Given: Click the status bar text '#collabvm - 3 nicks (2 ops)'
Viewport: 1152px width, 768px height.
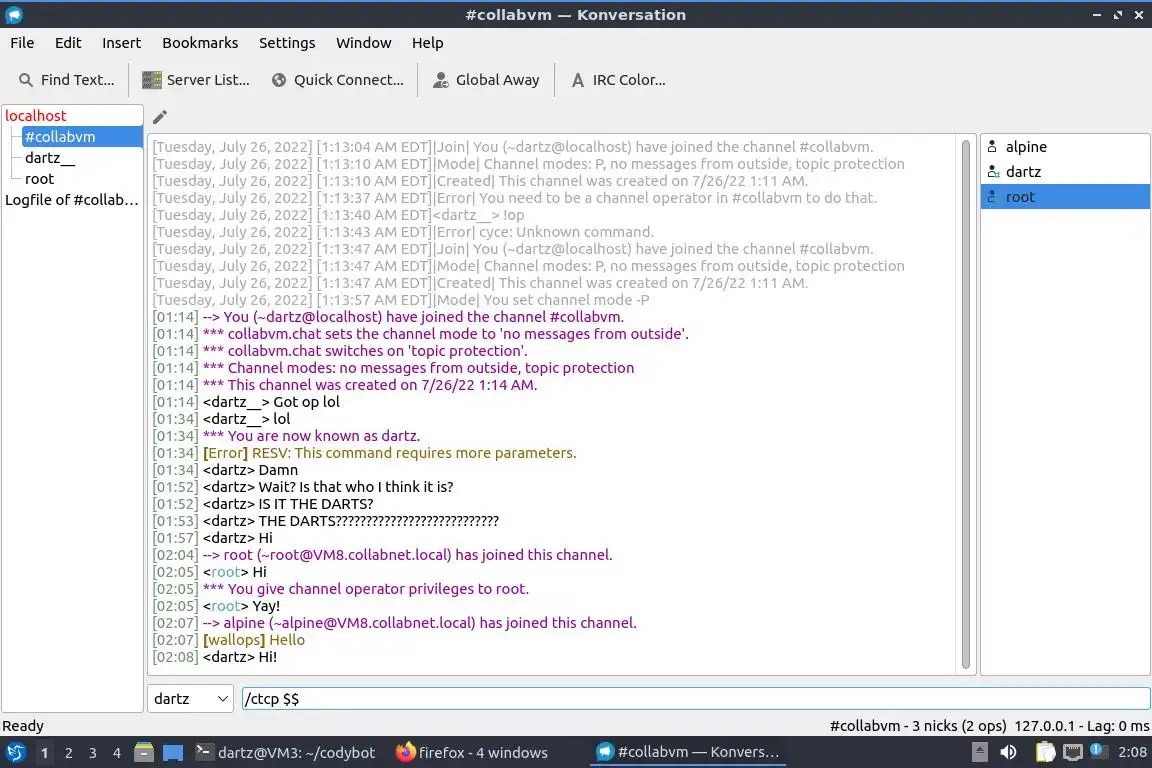Looking at the screenshot, I should pyautogui.click(x=918, y=726).
